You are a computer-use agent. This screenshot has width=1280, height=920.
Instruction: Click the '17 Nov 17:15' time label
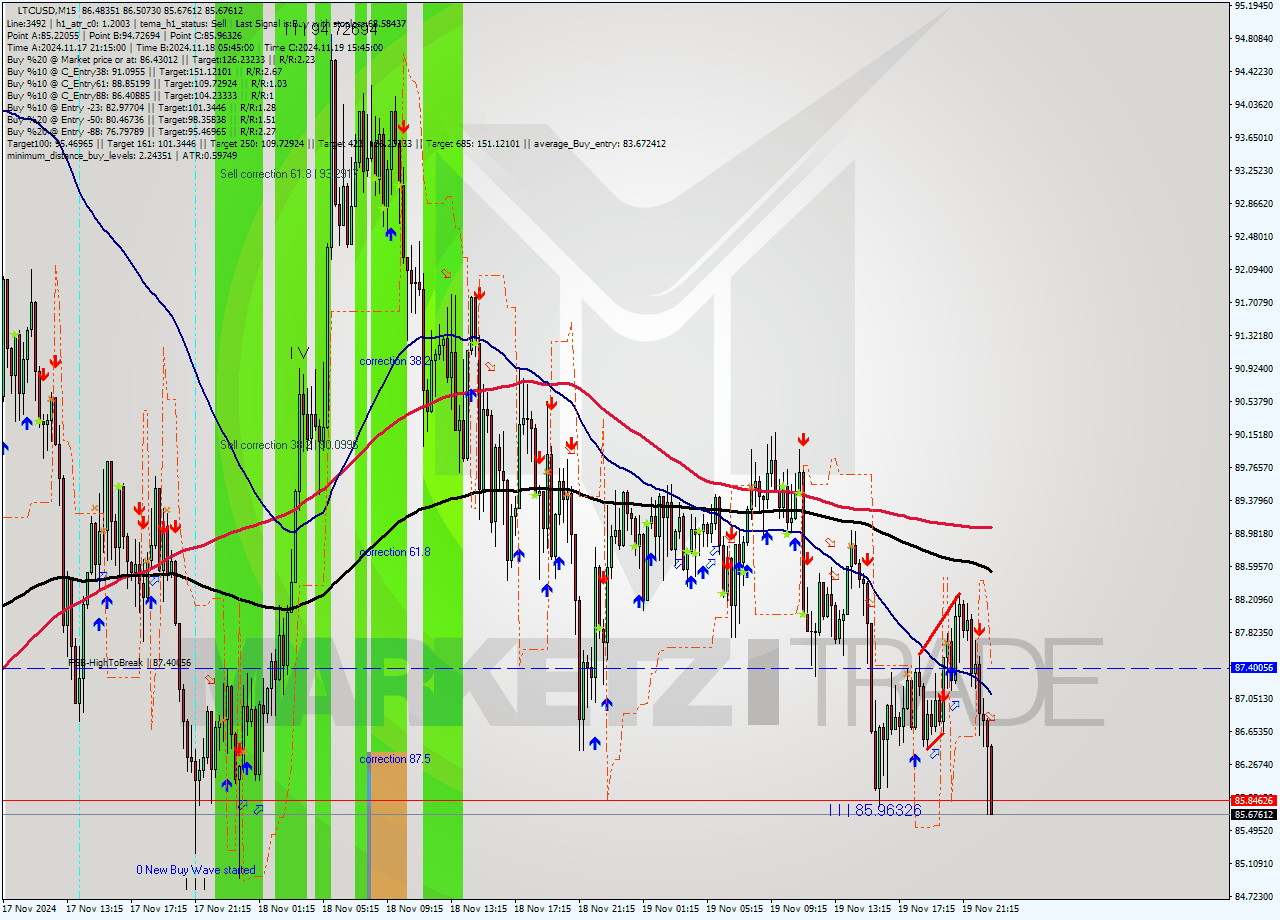point(159,909)
